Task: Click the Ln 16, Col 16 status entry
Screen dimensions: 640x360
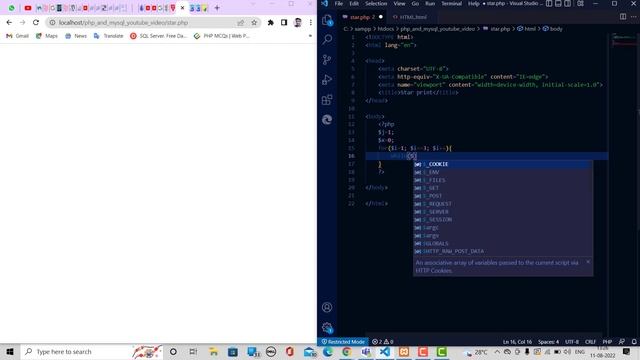Action: click(517, 342)
